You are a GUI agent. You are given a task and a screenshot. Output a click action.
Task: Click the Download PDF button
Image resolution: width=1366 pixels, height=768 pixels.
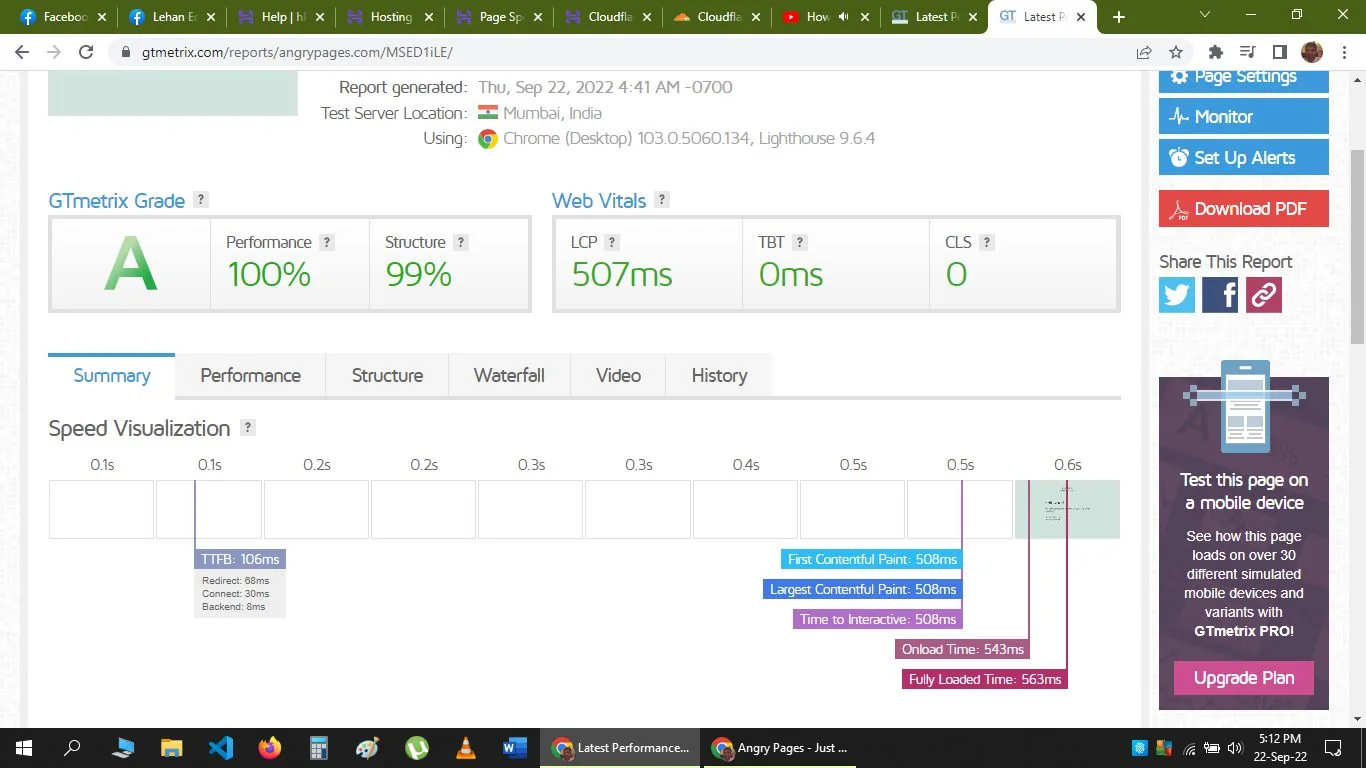1244,209
